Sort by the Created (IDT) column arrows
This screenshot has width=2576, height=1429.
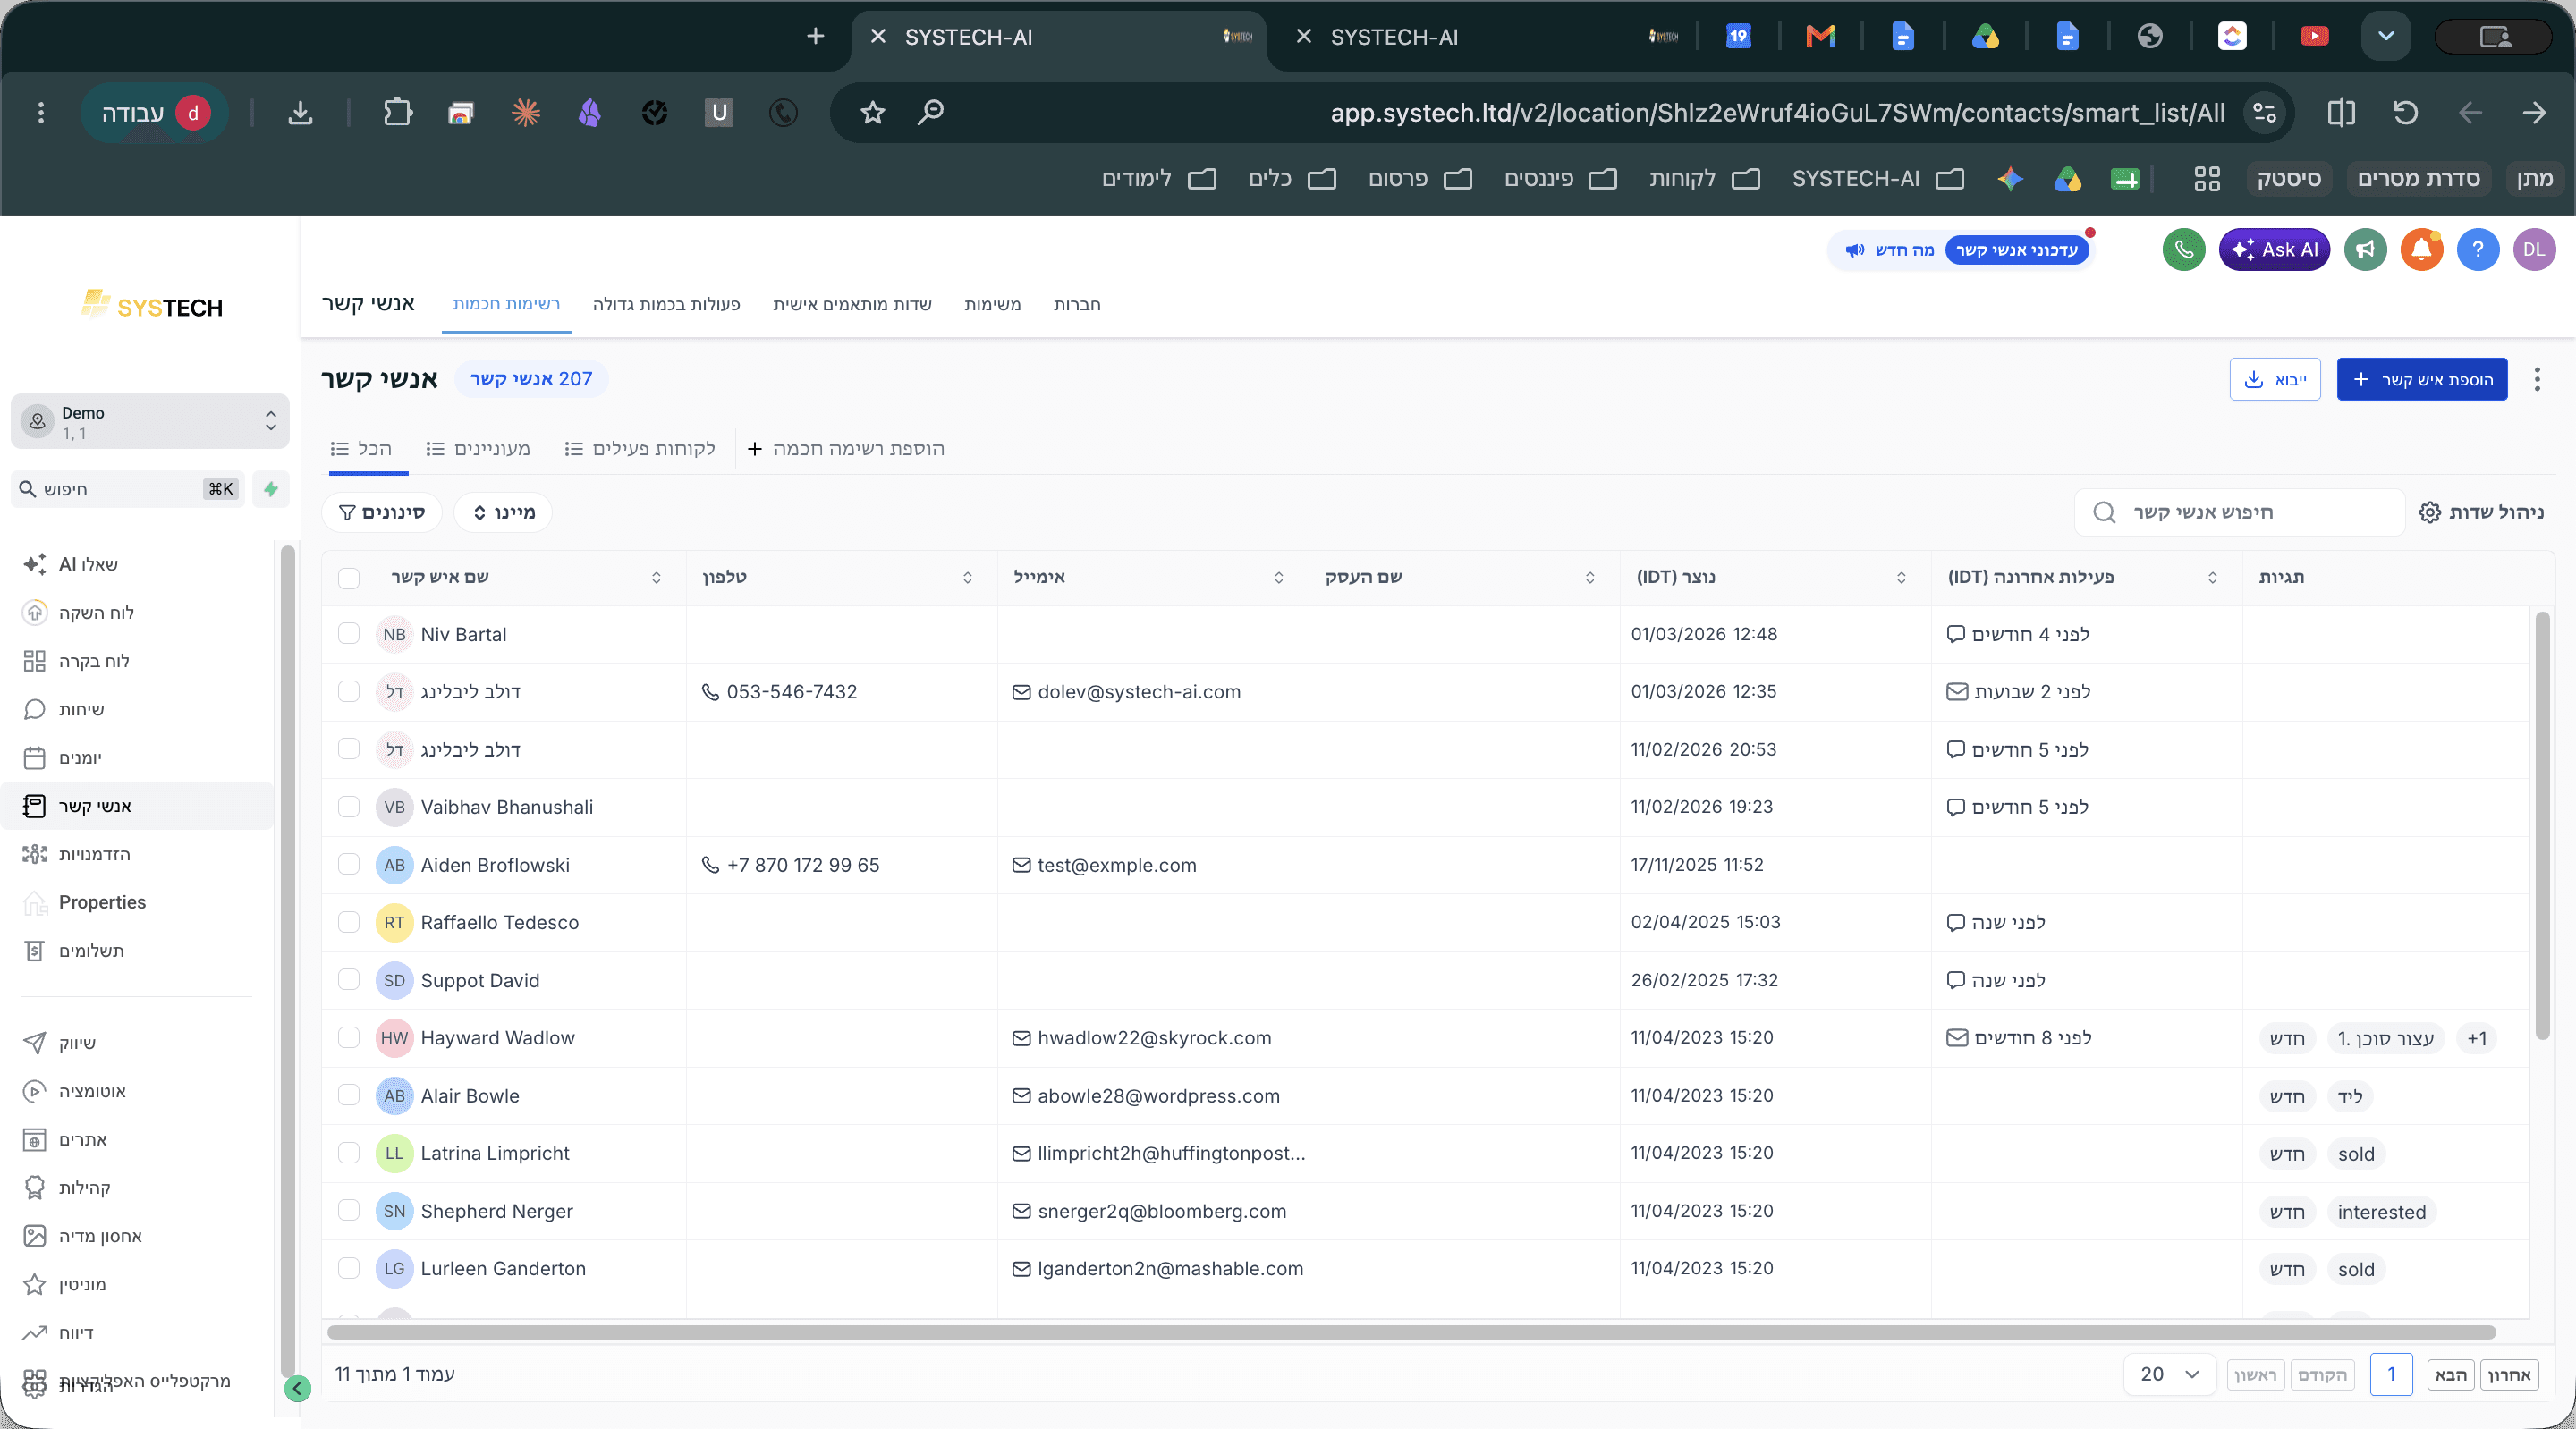point(1901,578)
